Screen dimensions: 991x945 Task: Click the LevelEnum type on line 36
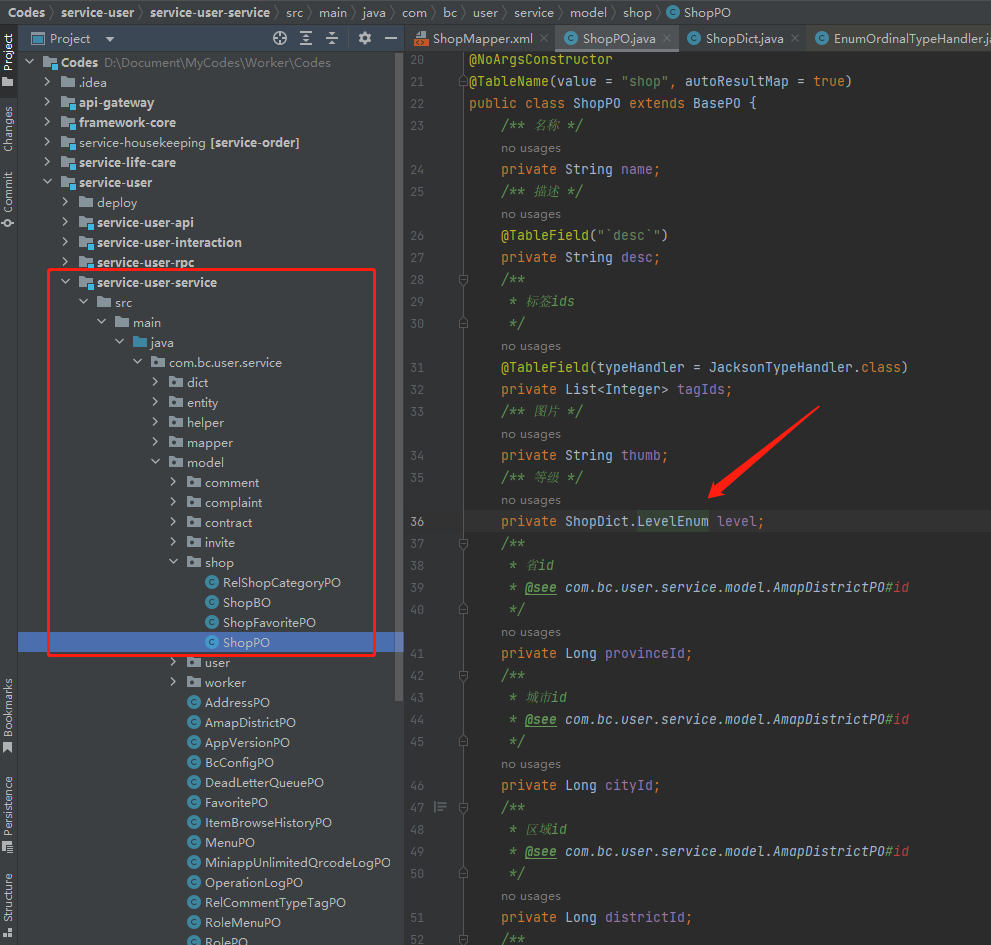(x=672, y=521)
